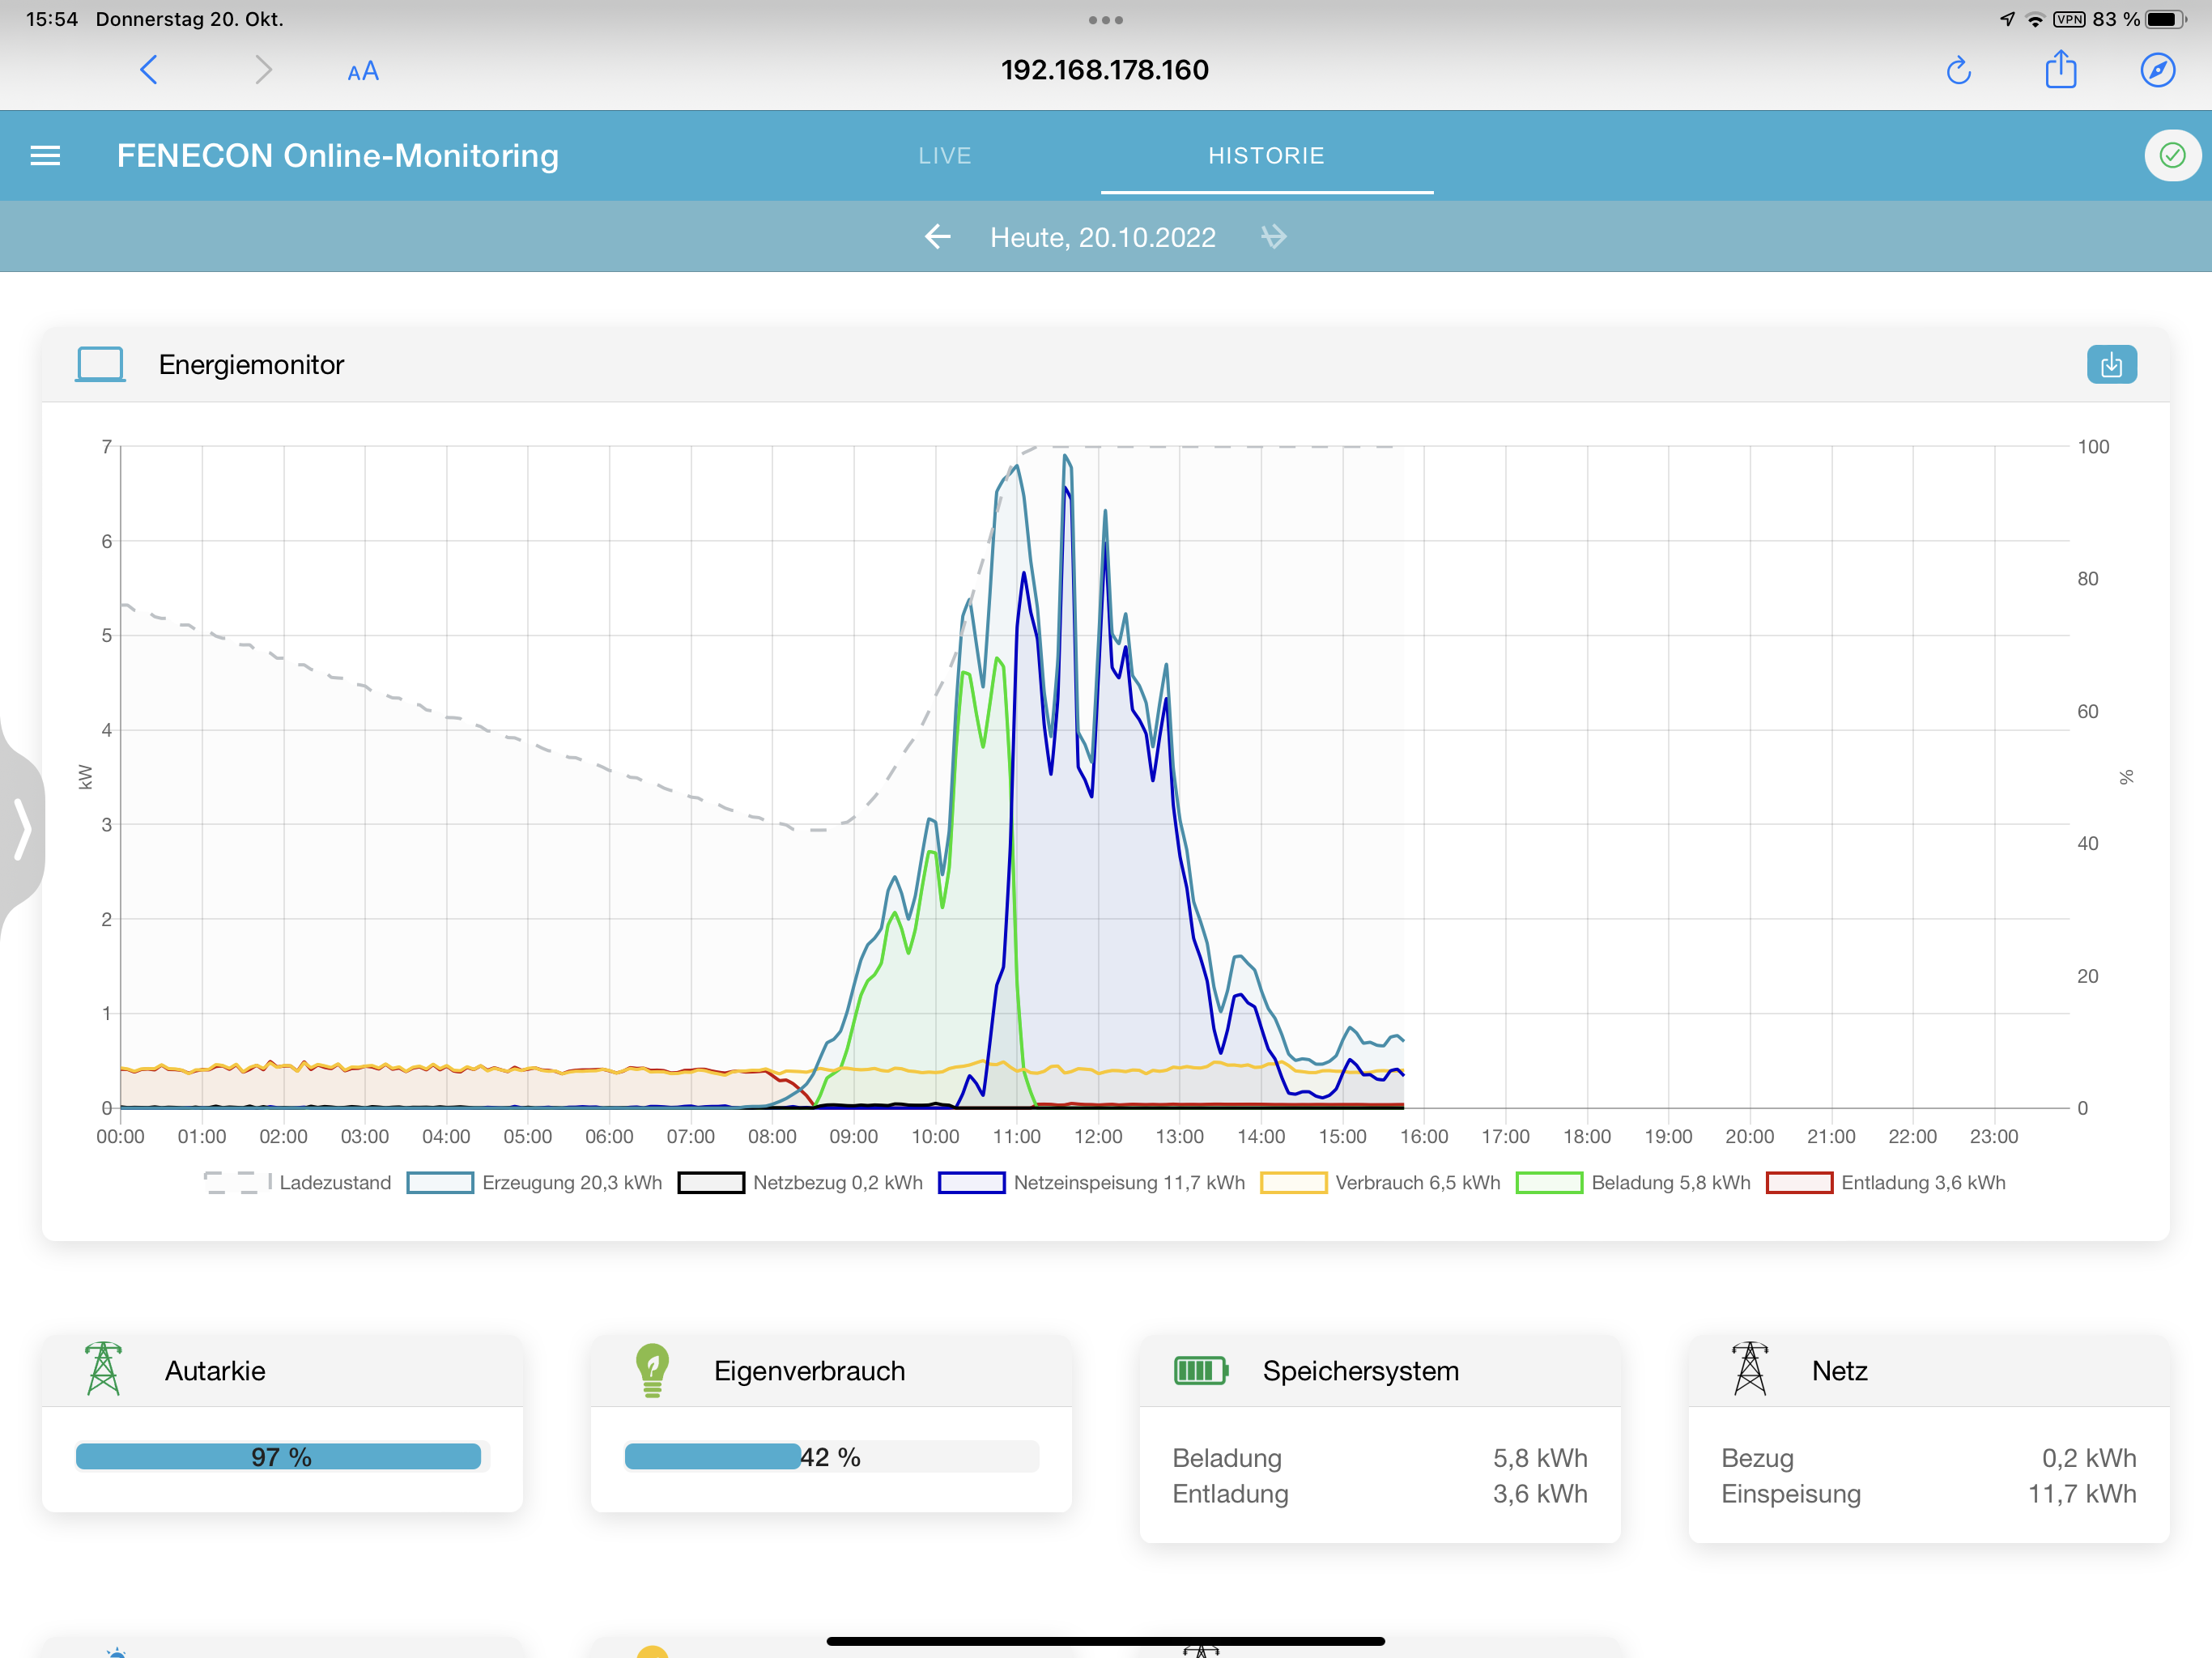The height and width of the screenshot is (1658, 2212).
Task: Select the HISTORIE tab
Action: [1266, 156]
